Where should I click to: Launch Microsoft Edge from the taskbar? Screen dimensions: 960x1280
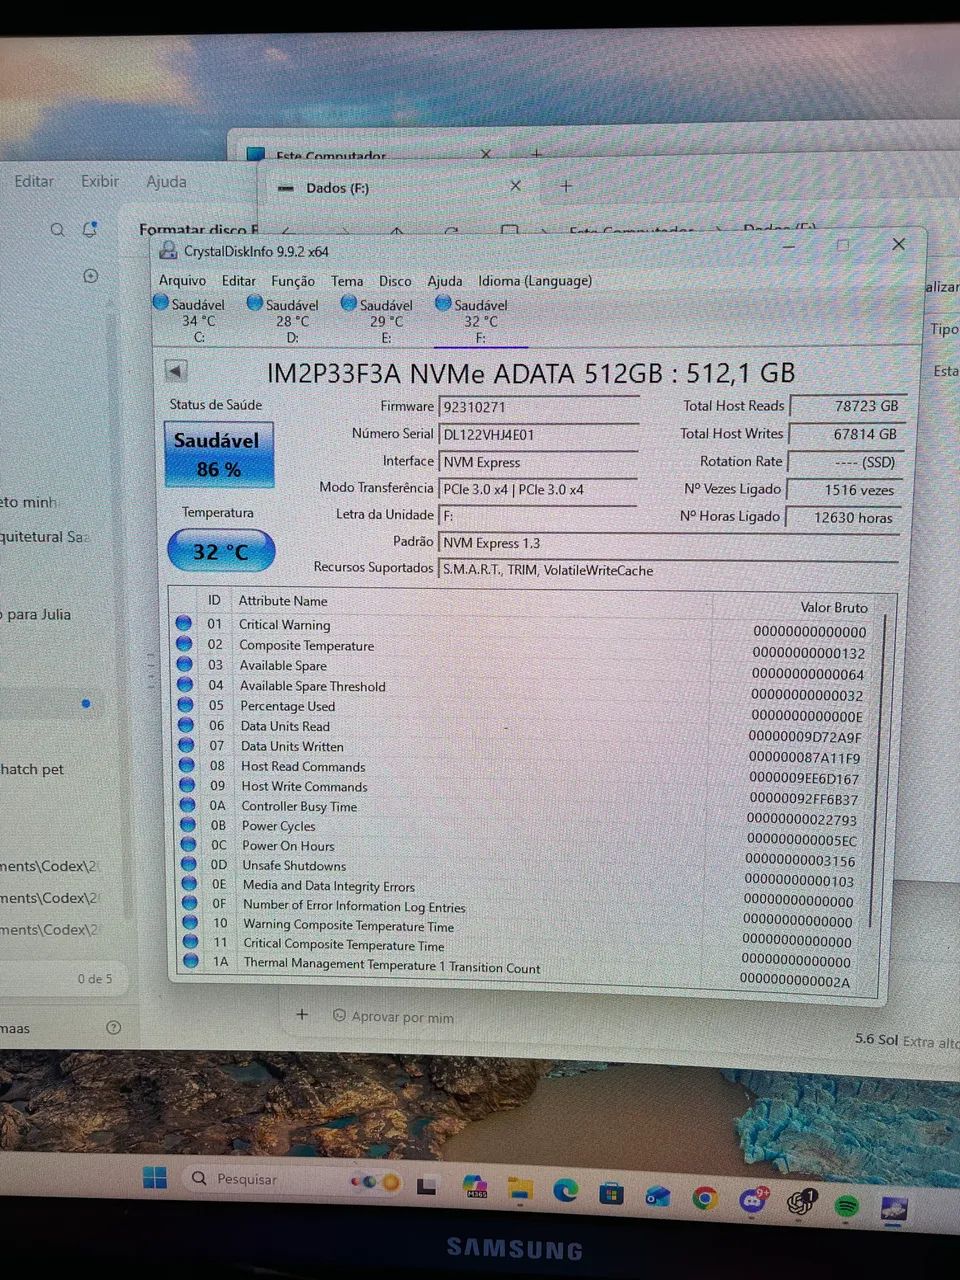[x=566, y=1190]
